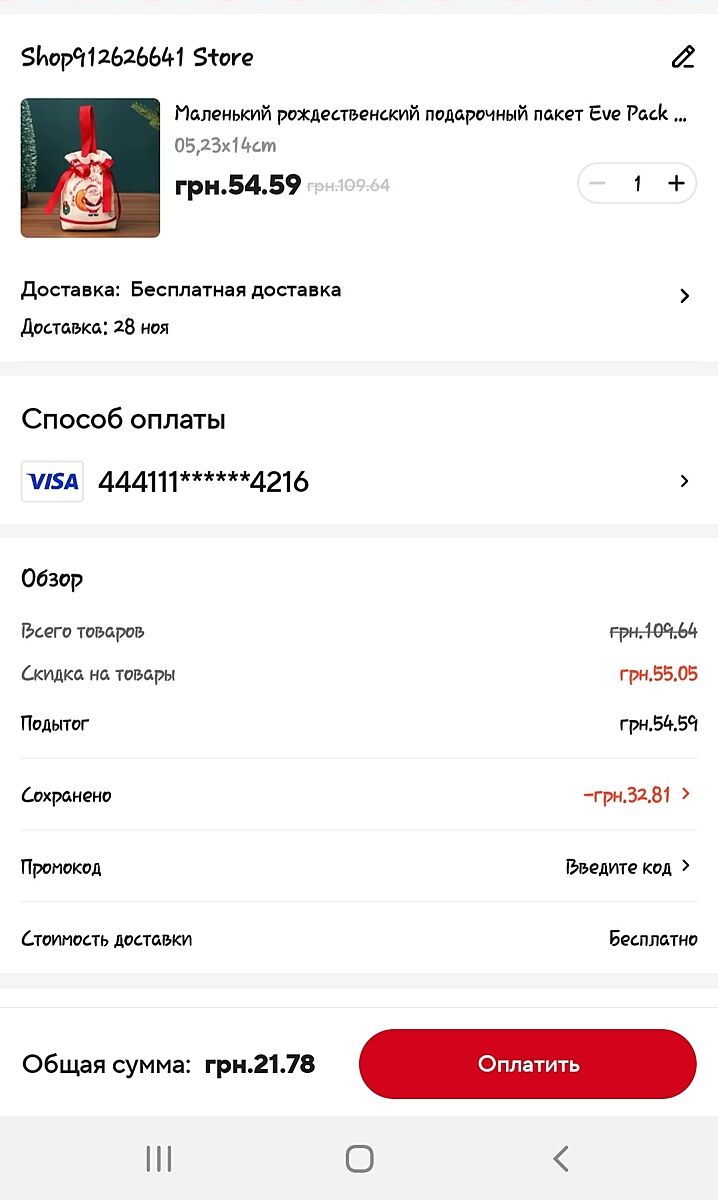Increase item quantity with plus button
Screen dimensions: 718x1200
pos(677,183)
